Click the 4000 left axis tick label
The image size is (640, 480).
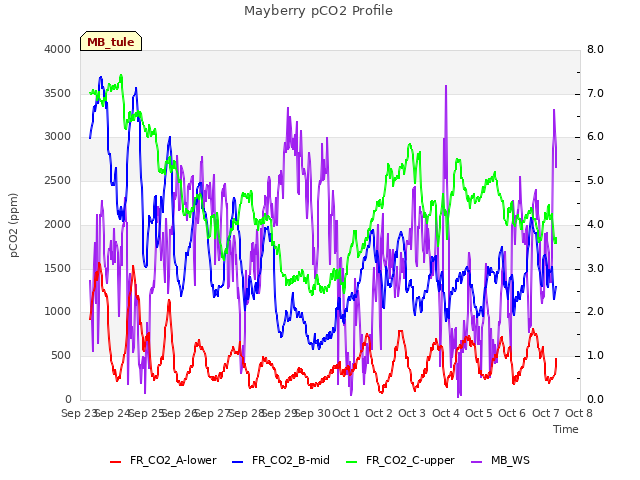(x=58, y=49)
